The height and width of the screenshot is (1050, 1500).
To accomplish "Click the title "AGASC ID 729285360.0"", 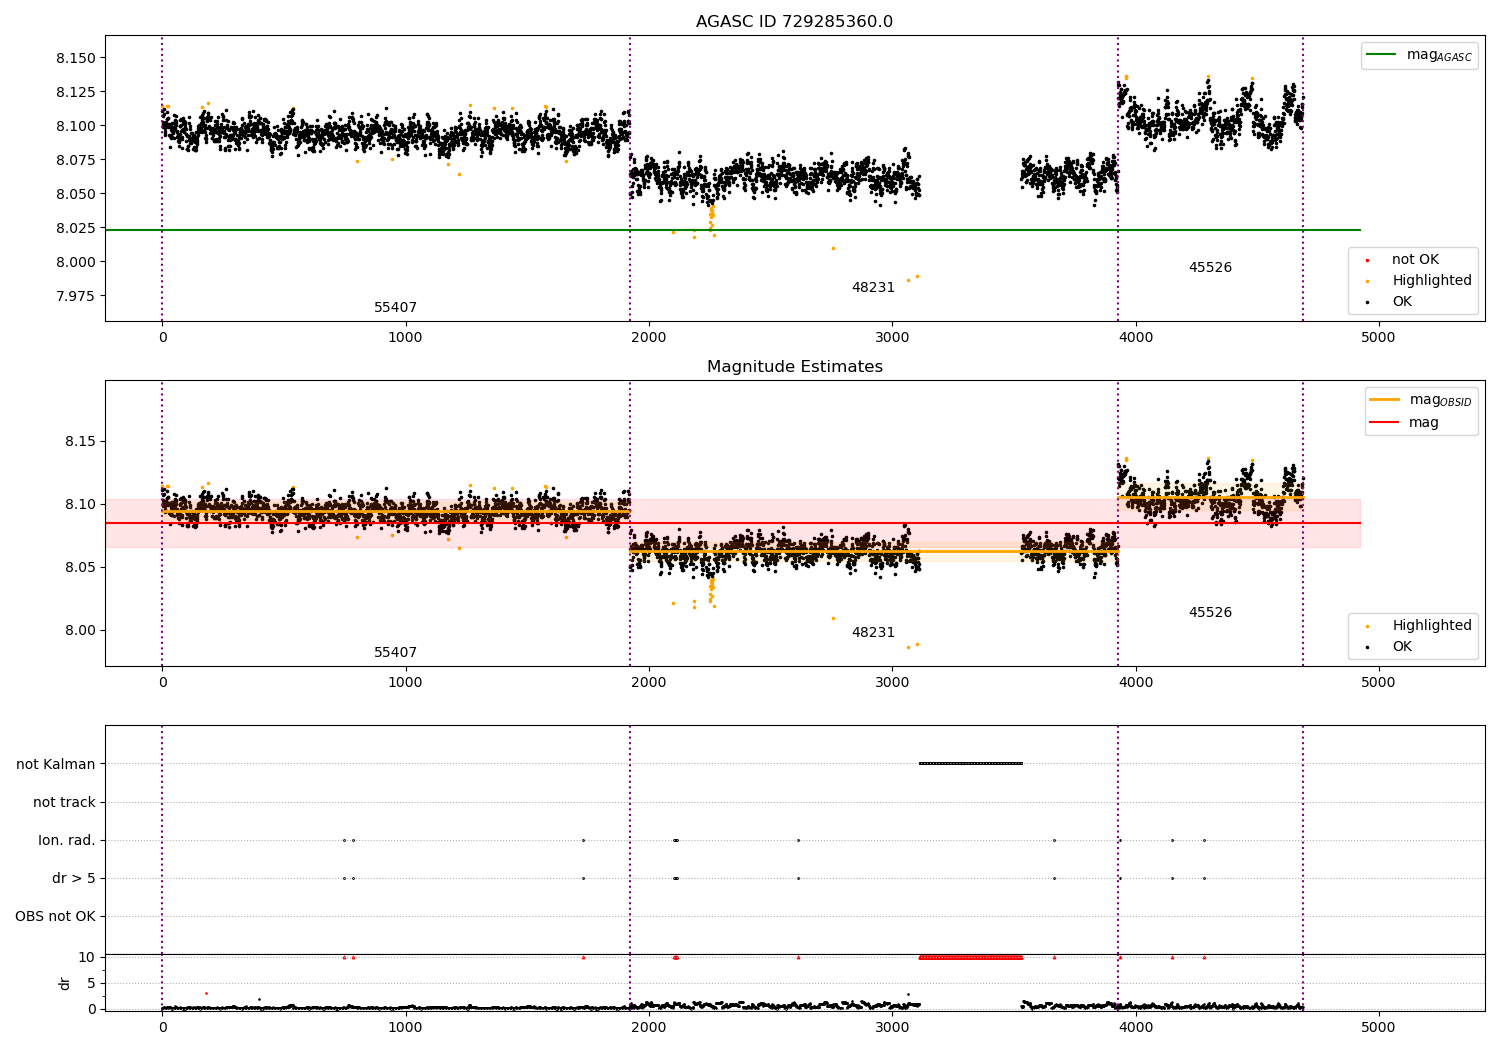I will tap(794, 22).
